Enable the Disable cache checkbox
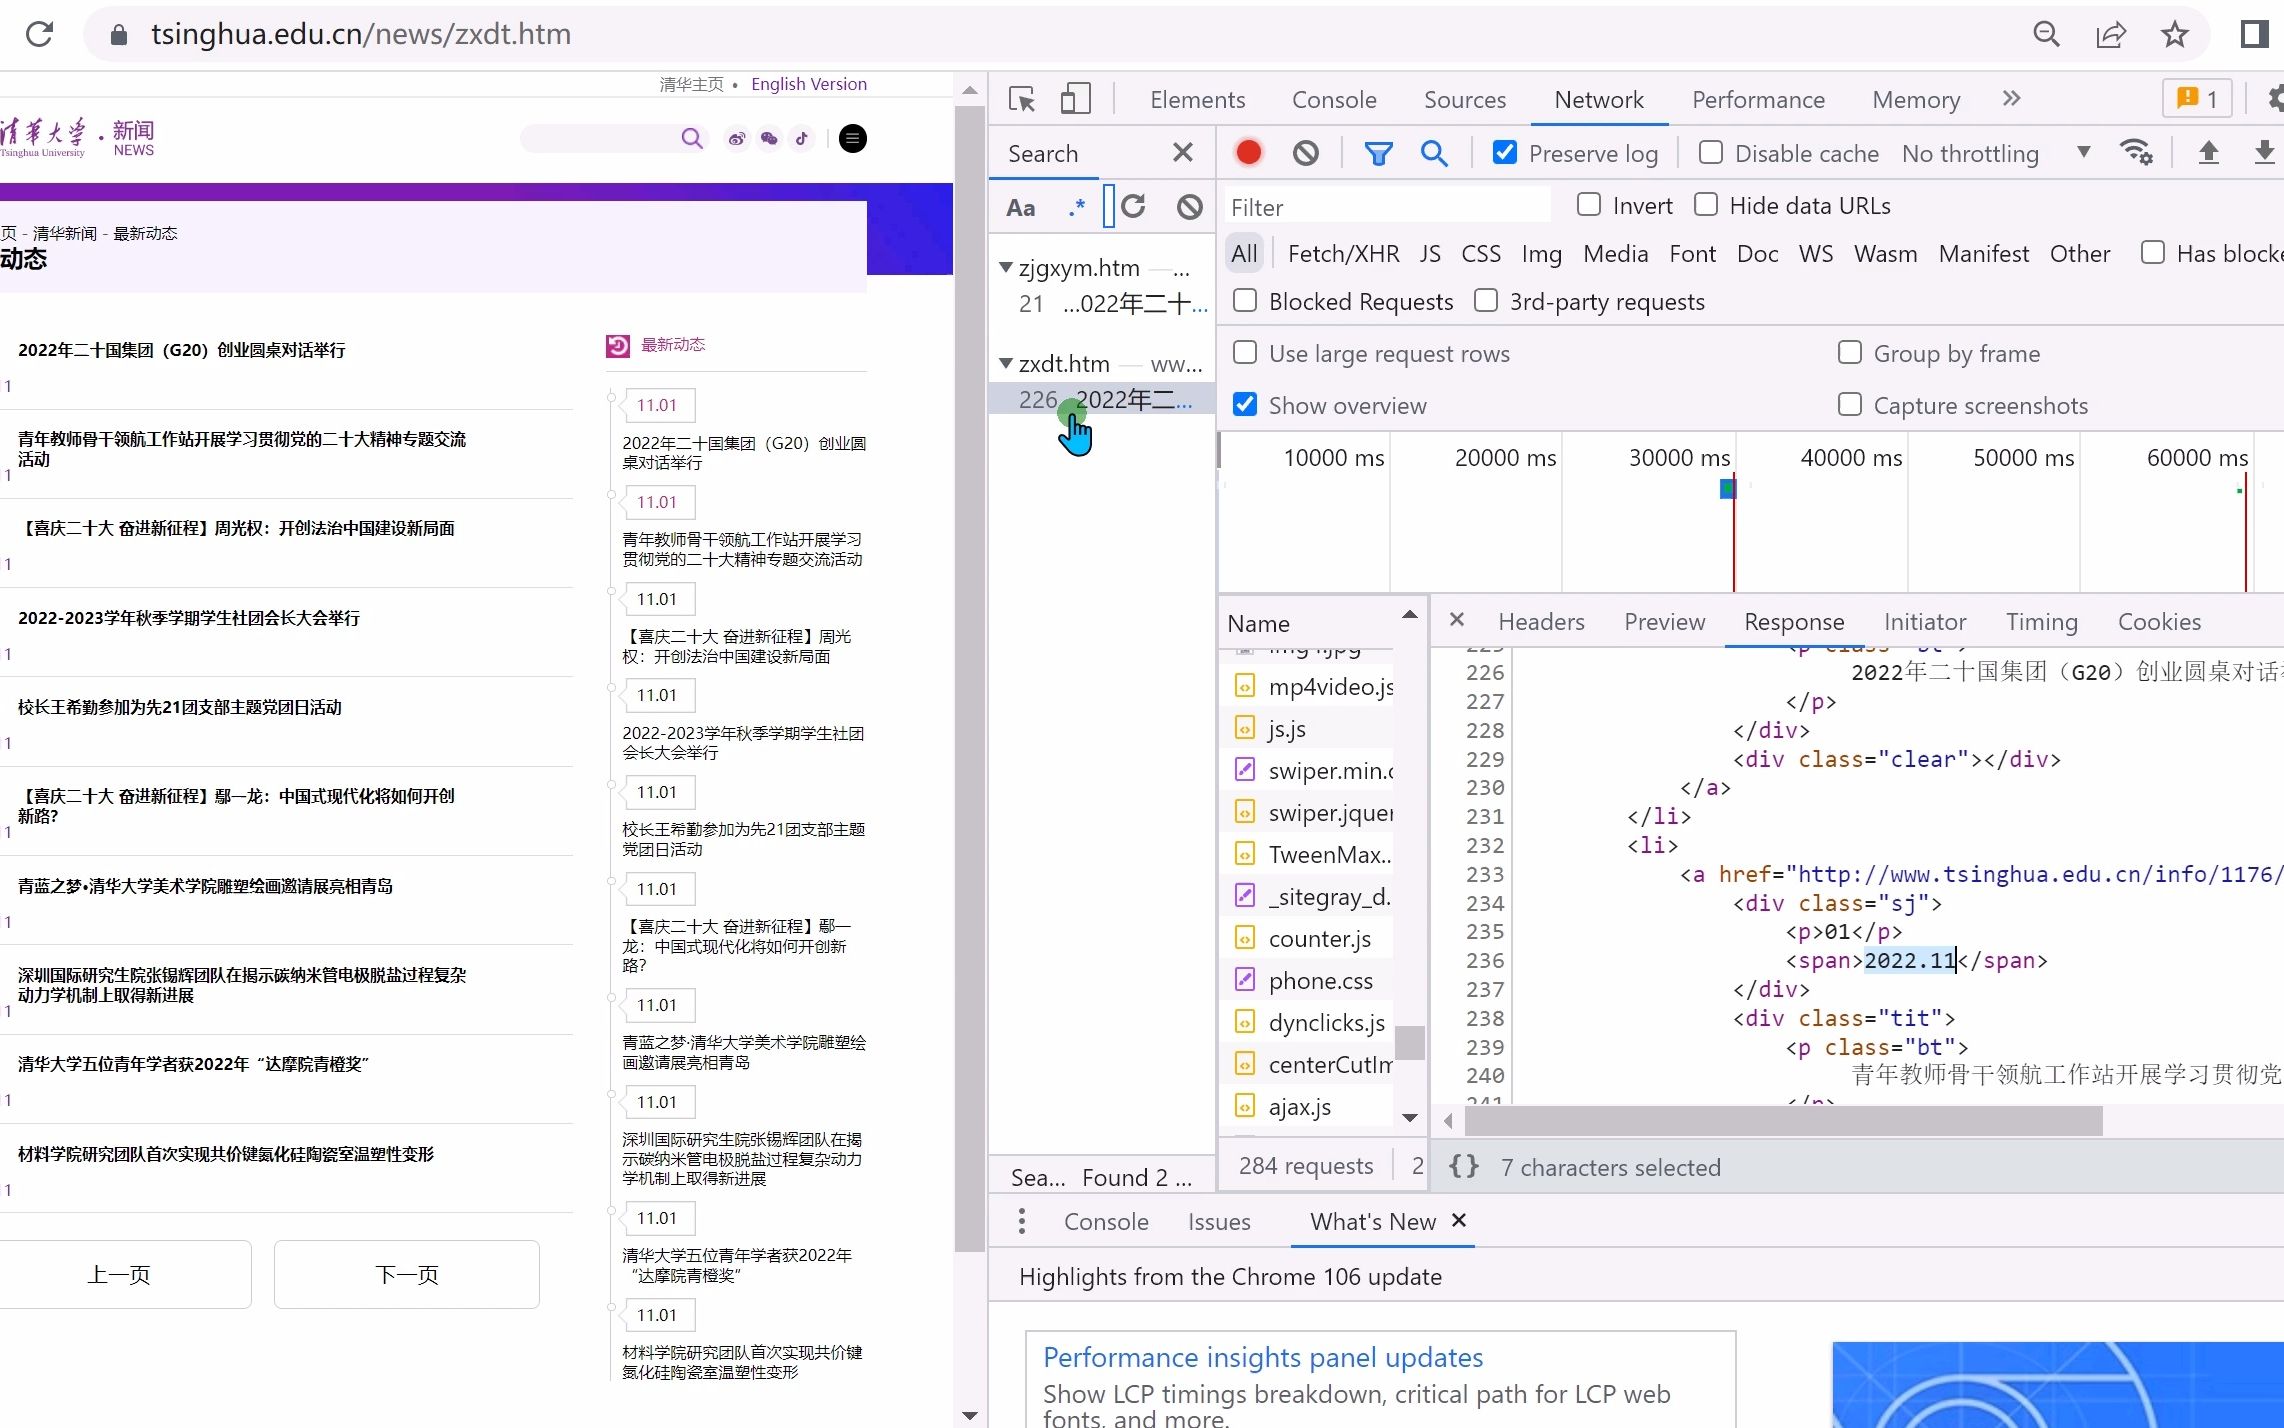Screen dimensions: 2284x1428 (x=1710, y=151)
